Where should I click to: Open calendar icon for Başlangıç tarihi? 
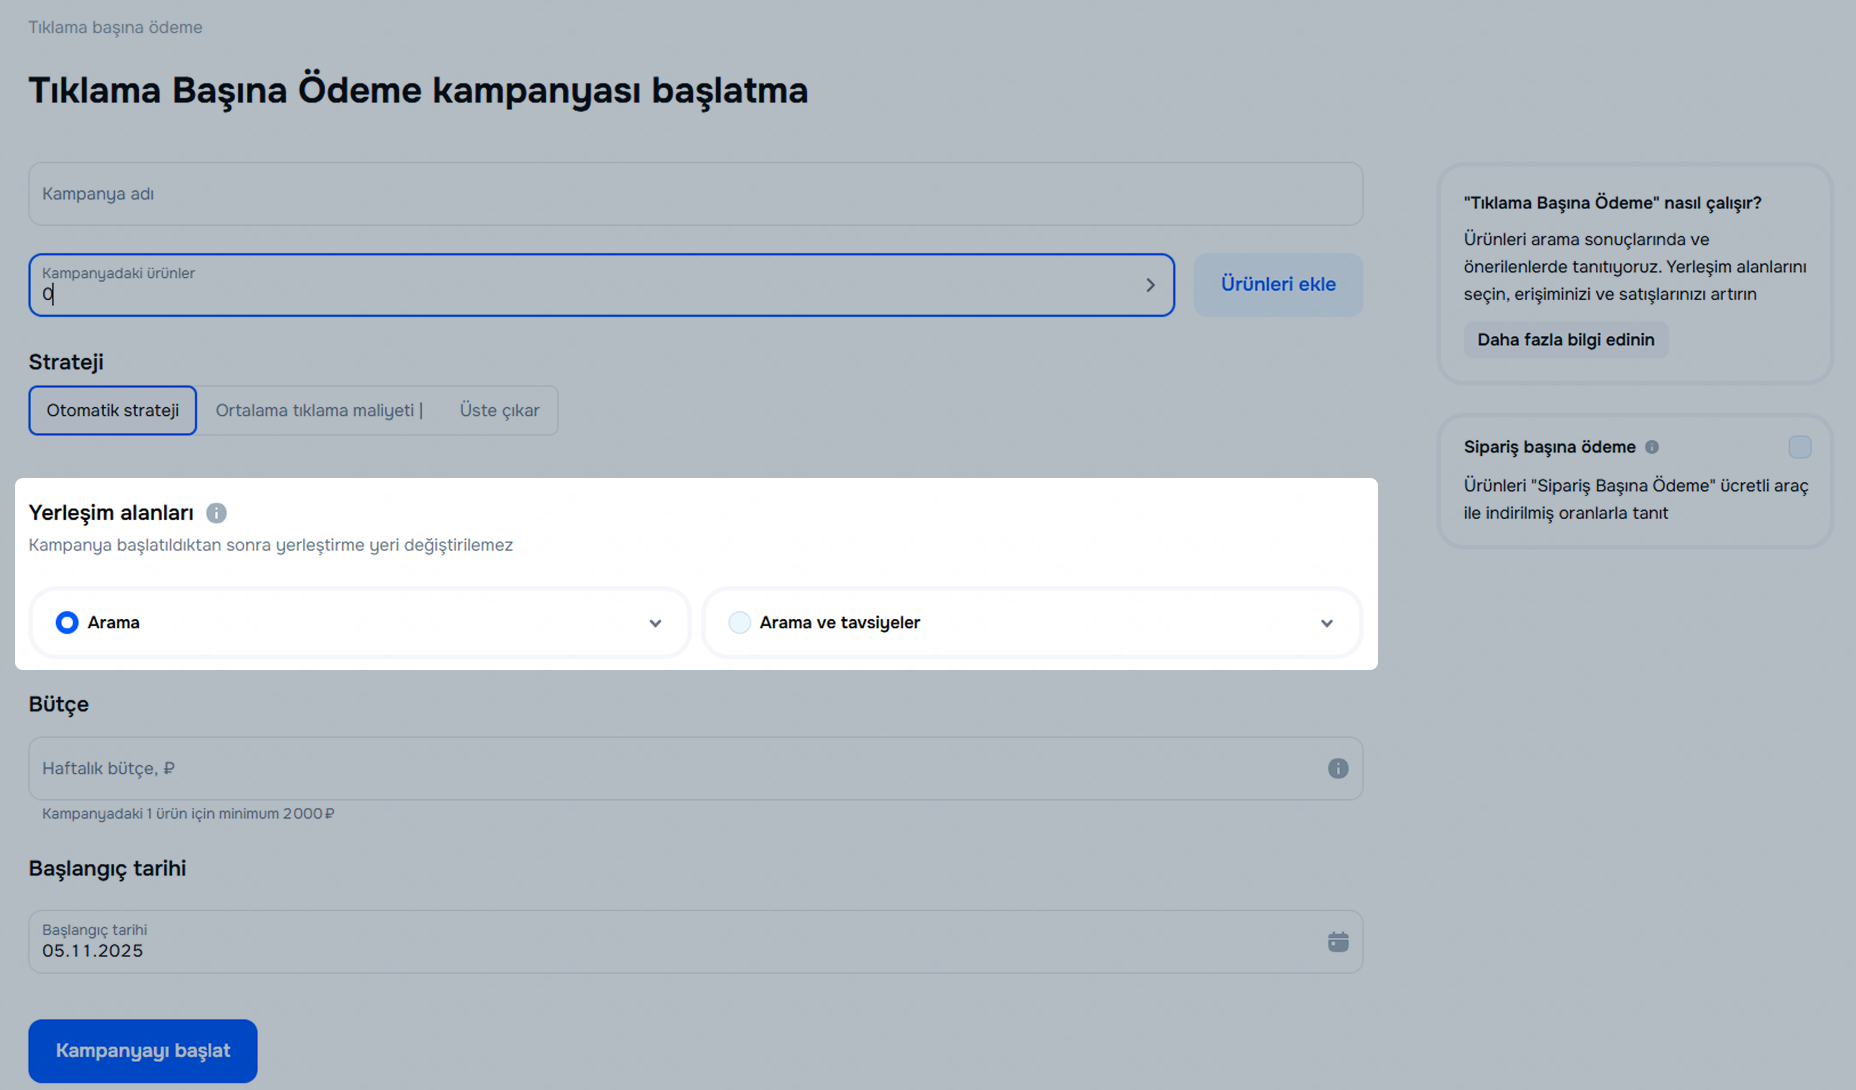point(1337,942)
